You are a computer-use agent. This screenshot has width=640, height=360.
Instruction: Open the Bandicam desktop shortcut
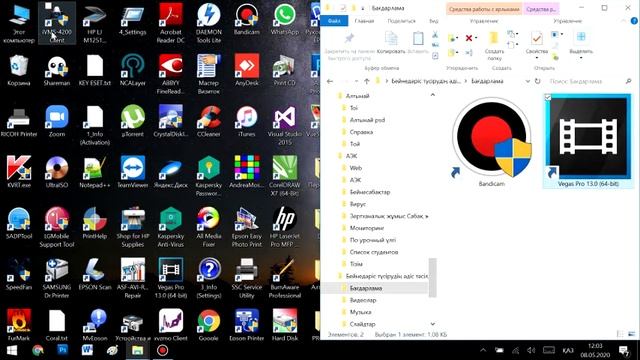click(x=247, y=20)
